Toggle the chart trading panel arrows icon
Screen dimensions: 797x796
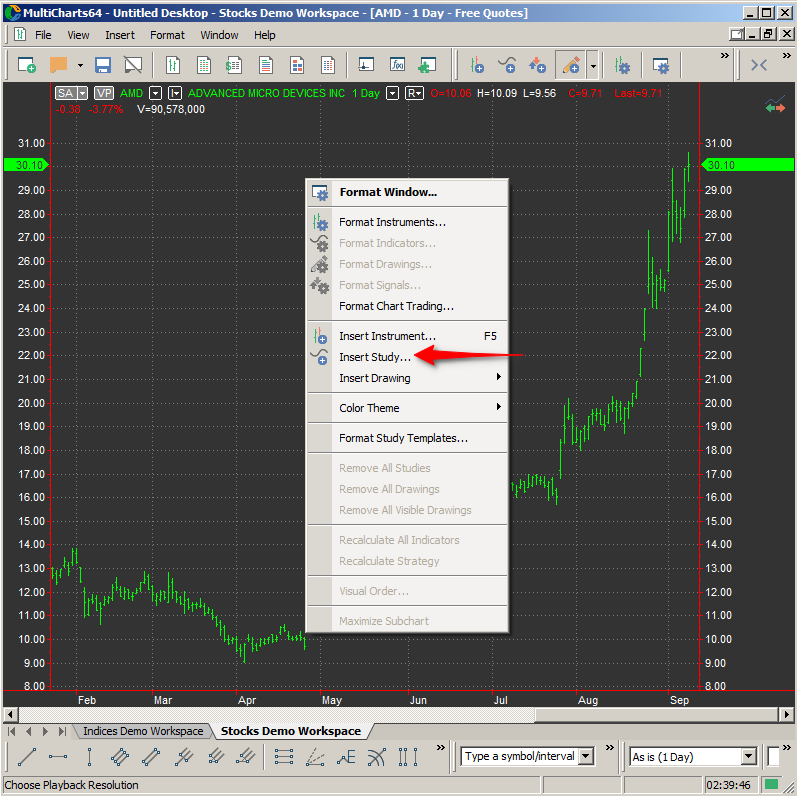[775, 104]
